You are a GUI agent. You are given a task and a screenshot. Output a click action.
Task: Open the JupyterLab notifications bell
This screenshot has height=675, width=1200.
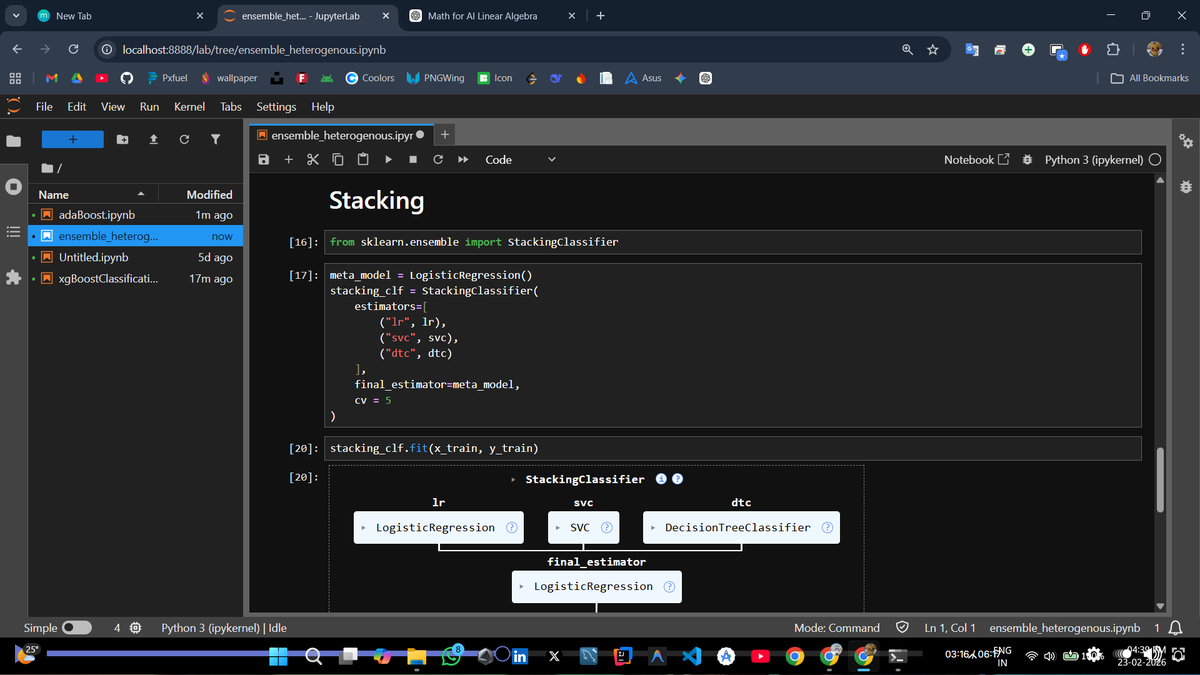(x=1176, y=628)
